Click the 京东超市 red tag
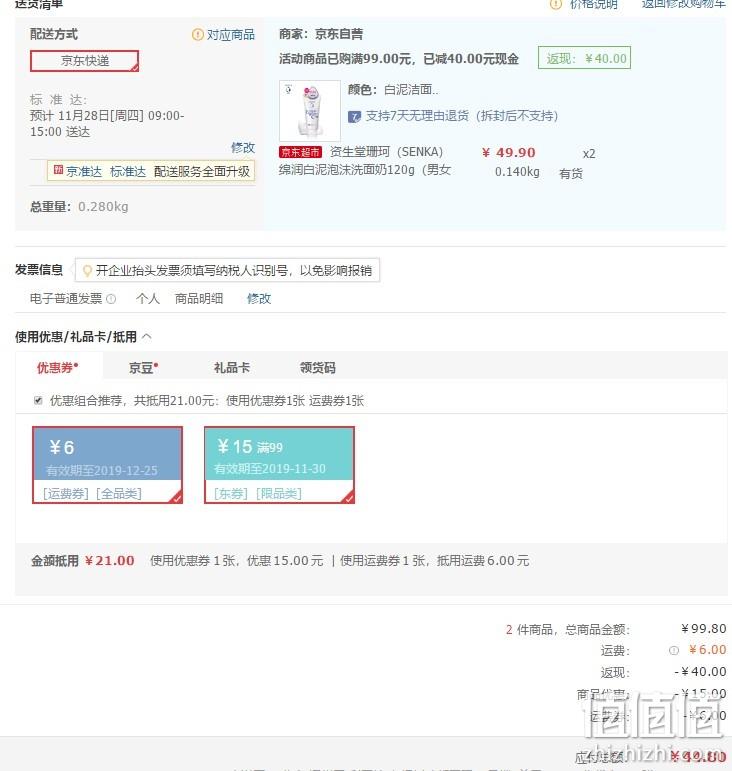This screenshot has height=771, width=732. coord(300,152)
